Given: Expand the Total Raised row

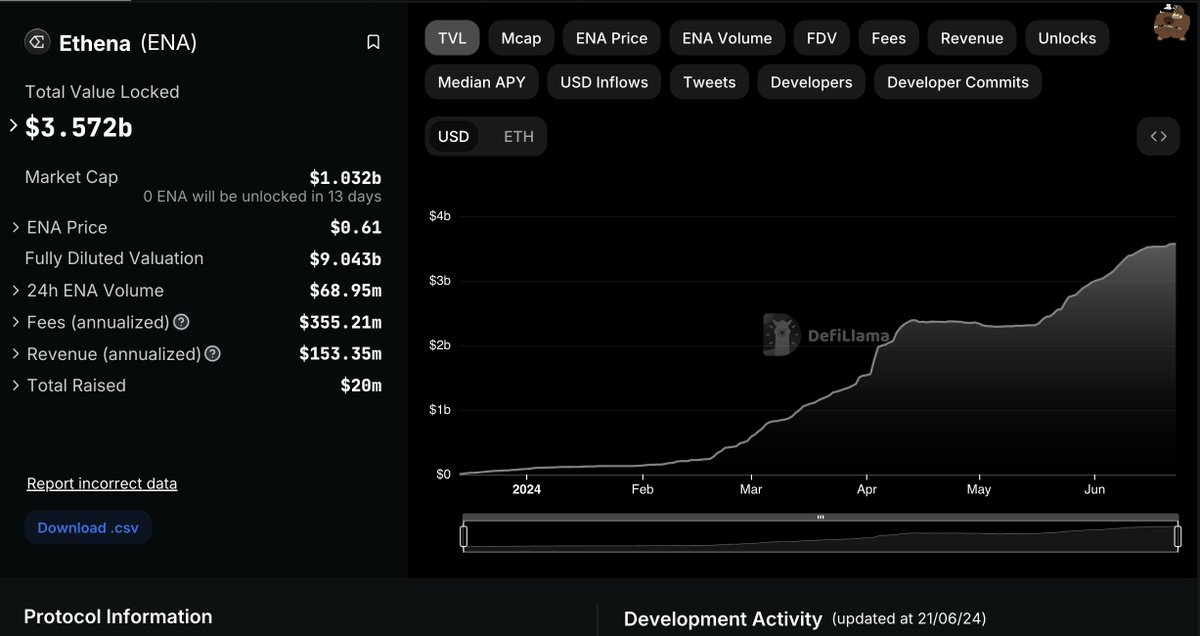Looking at the screenshot, I should 16,385.
